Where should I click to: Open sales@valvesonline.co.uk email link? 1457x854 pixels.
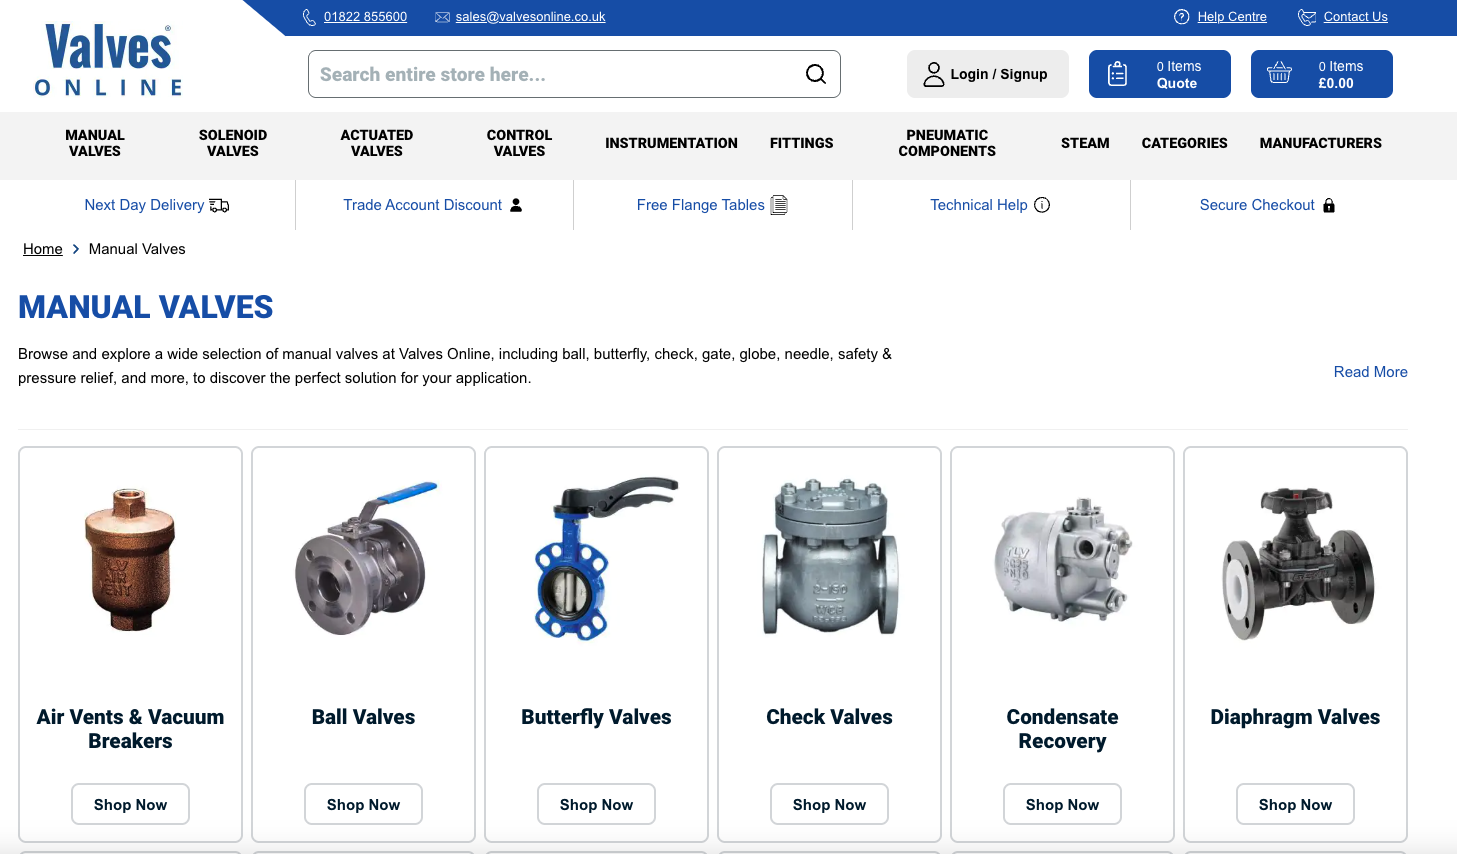click(530, 17)
